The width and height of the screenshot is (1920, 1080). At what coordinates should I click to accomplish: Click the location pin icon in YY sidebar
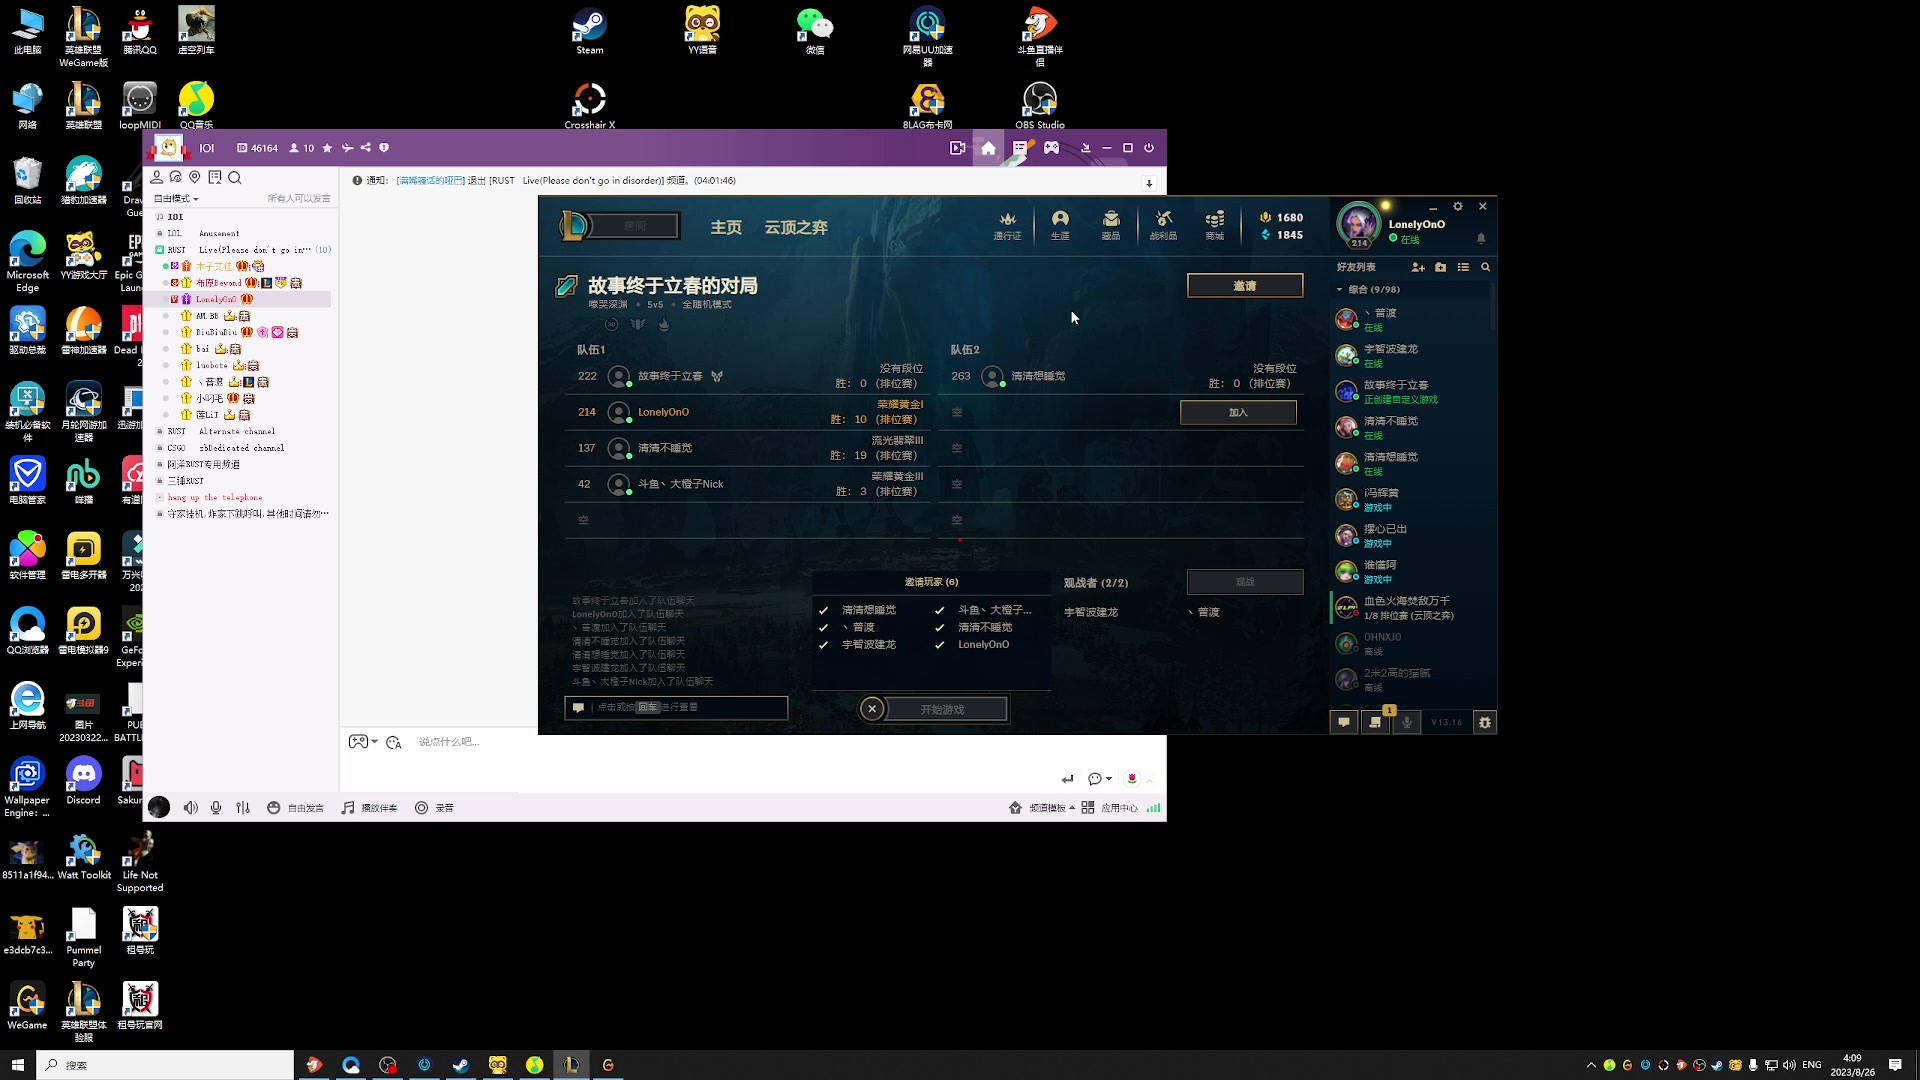[x=195, y=177]
